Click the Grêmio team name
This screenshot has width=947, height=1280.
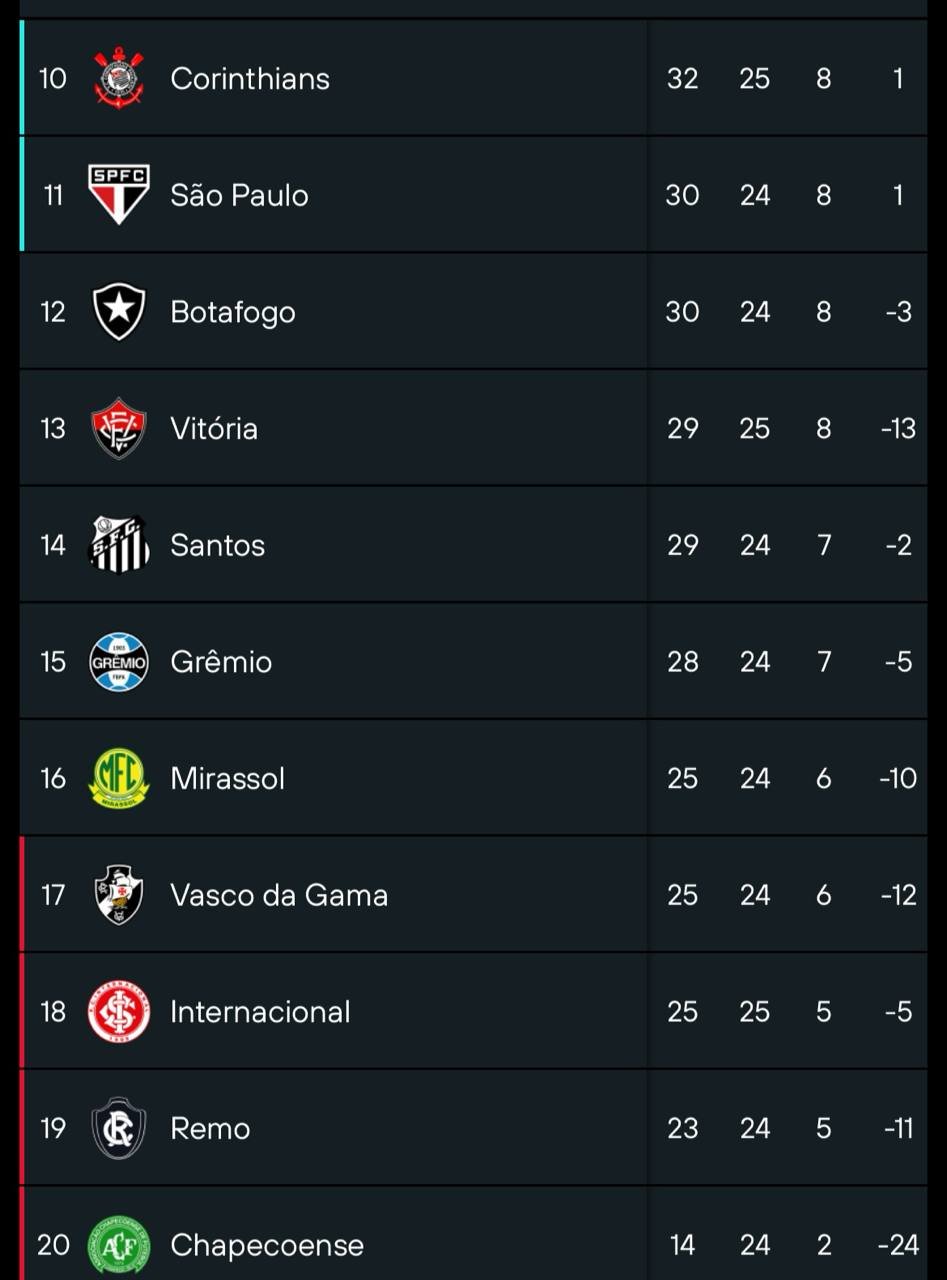(x=221, y=662)
